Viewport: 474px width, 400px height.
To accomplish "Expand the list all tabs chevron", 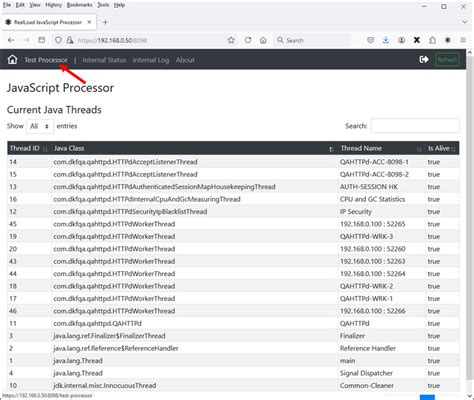I will [465, 22].
